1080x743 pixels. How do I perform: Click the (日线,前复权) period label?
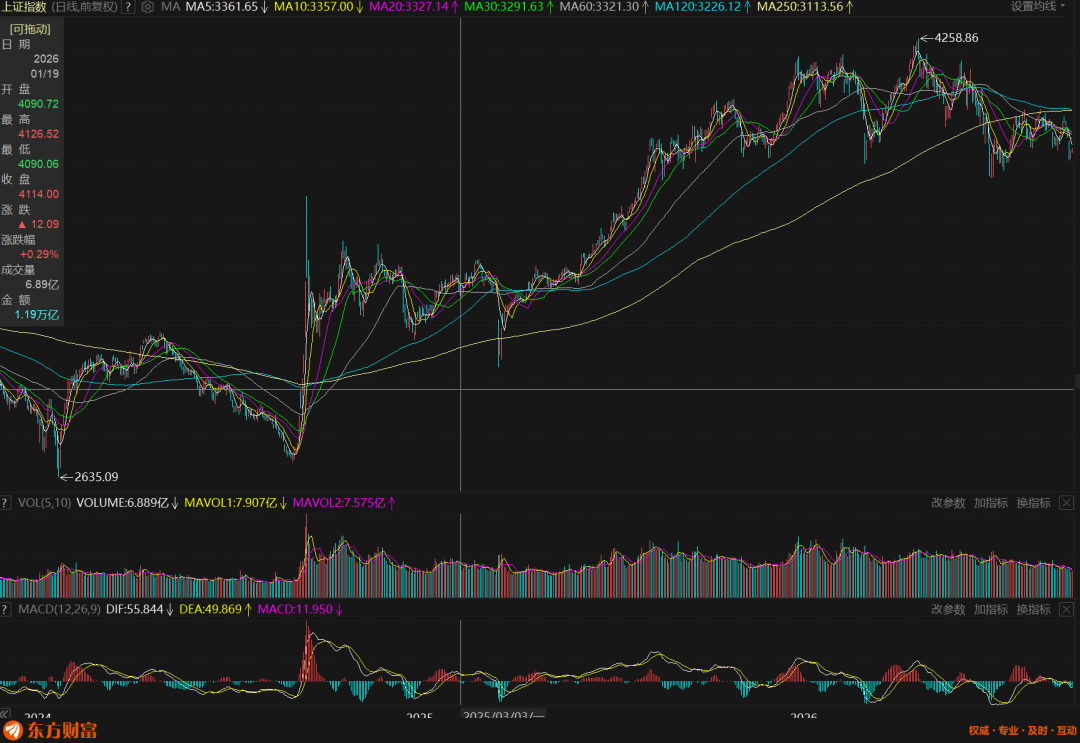pos(85,7)
